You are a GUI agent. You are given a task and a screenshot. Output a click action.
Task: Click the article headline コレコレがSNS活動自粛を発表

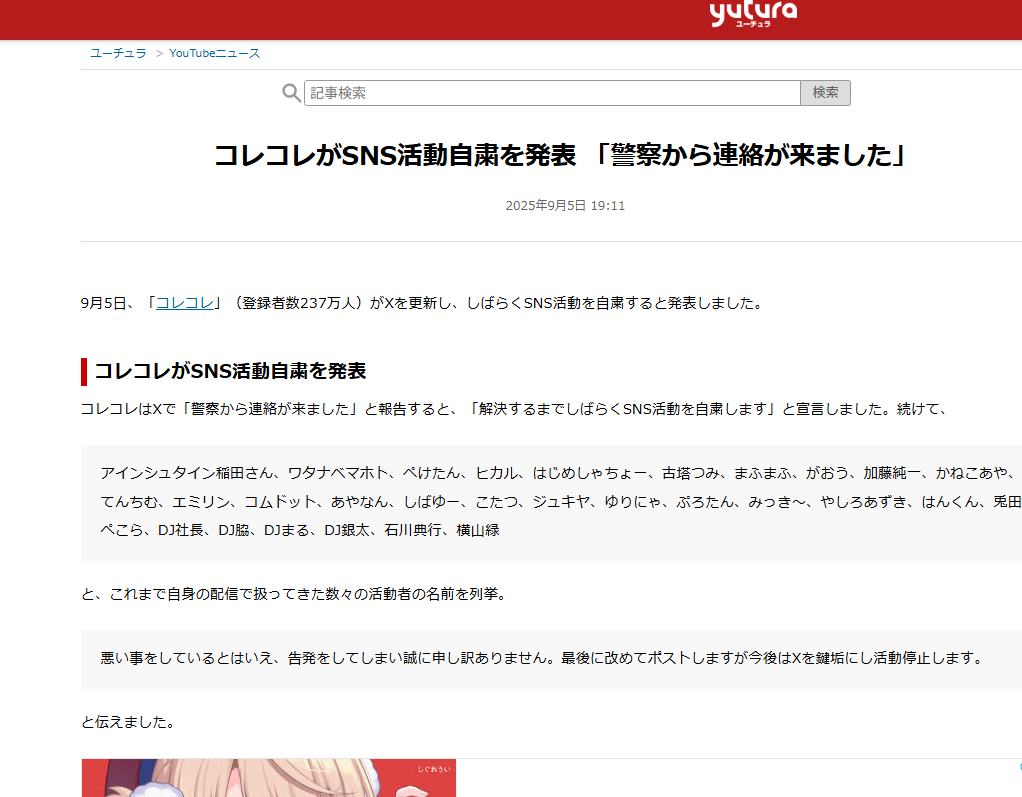coord(561,156)
